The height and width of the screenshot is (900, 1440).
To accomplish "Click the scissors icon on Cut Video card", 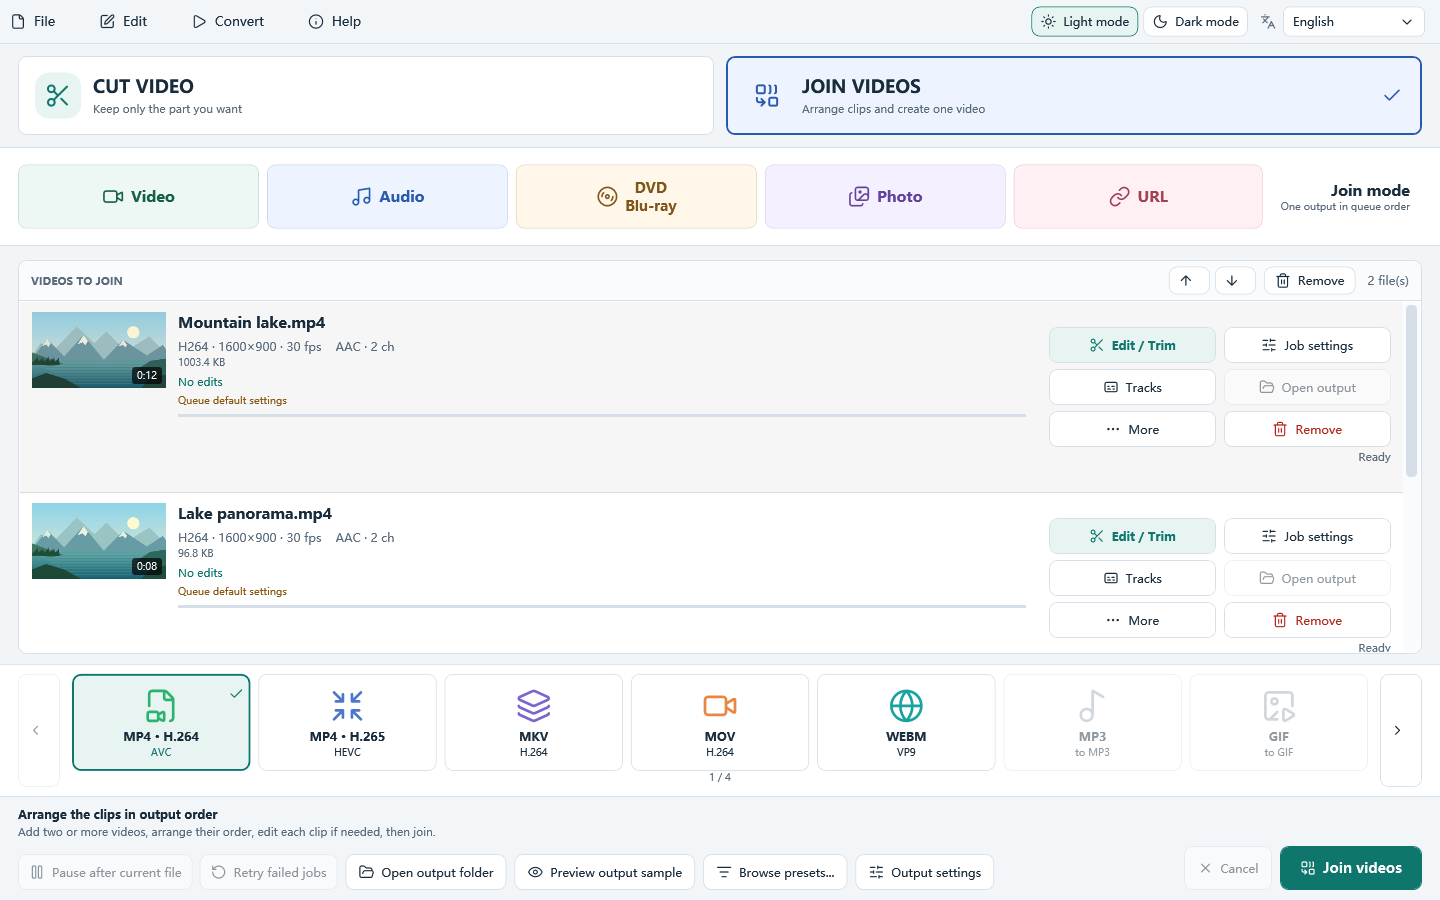I will pyautogui.click(x=58, y=96).
